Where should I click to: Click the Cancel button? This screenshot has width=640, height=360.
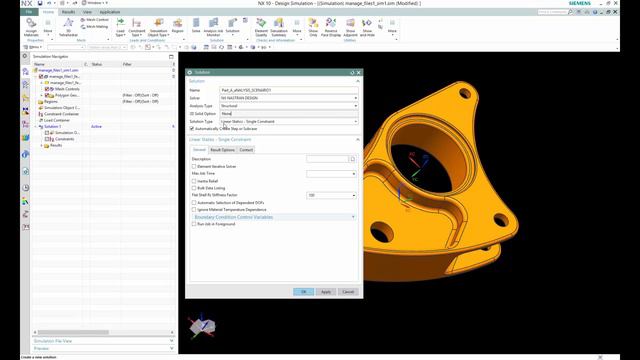(x=348, y=292)
